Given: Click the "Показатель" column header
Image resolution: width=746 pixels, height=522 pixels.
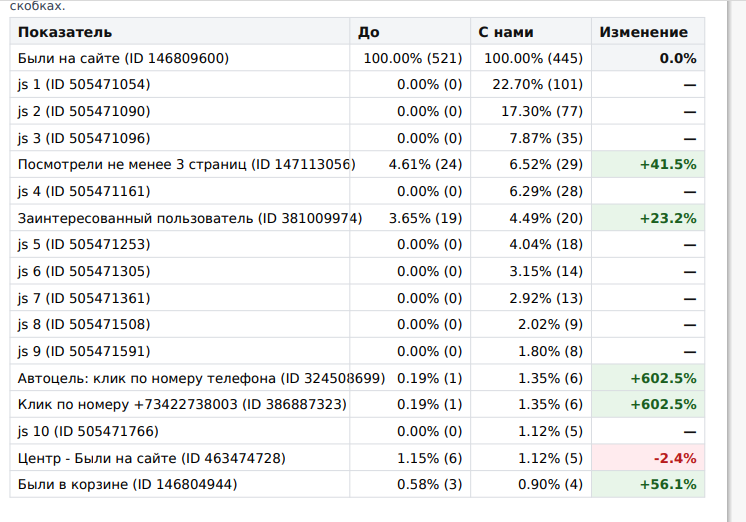Looking at the screenshot, I should point(65,33).
